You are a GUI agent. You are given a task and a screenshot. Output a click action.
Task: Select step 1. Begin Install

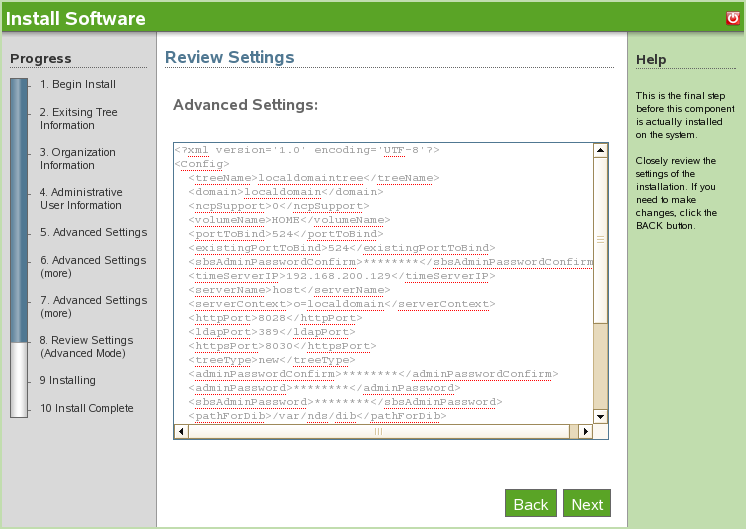[78, 84]
